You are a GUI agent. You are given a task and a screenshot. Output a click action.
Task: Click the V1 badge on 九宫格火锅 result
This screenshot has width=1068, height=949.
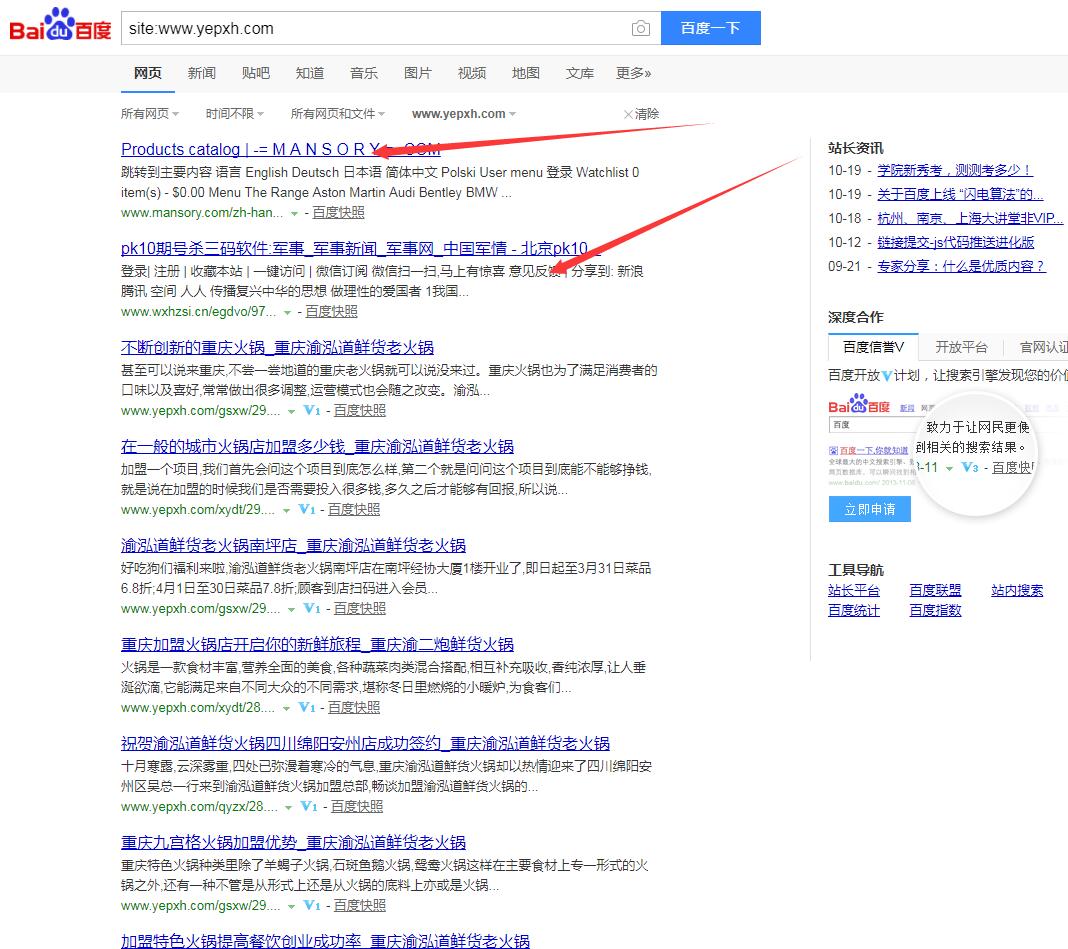[311, 905]
